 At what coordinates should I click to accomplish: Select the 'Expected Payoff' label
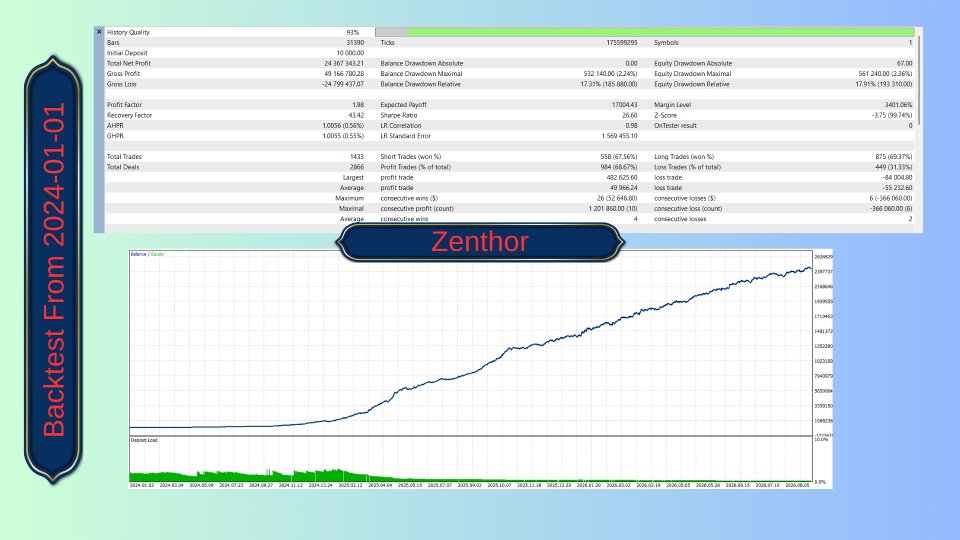click(x=403, y=105)
